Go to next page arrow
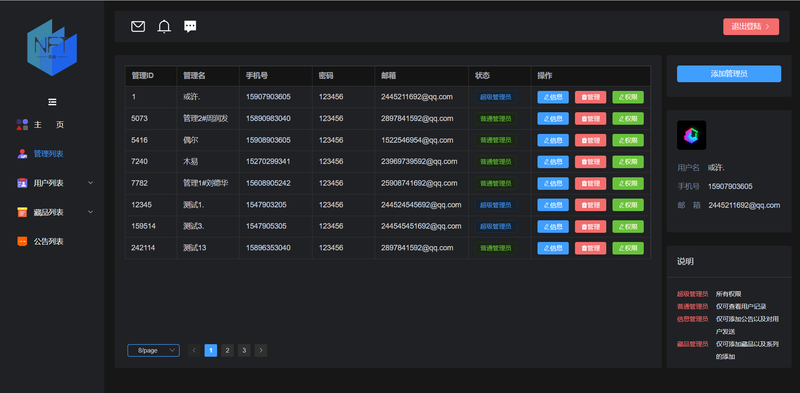 tap(261, 350)
